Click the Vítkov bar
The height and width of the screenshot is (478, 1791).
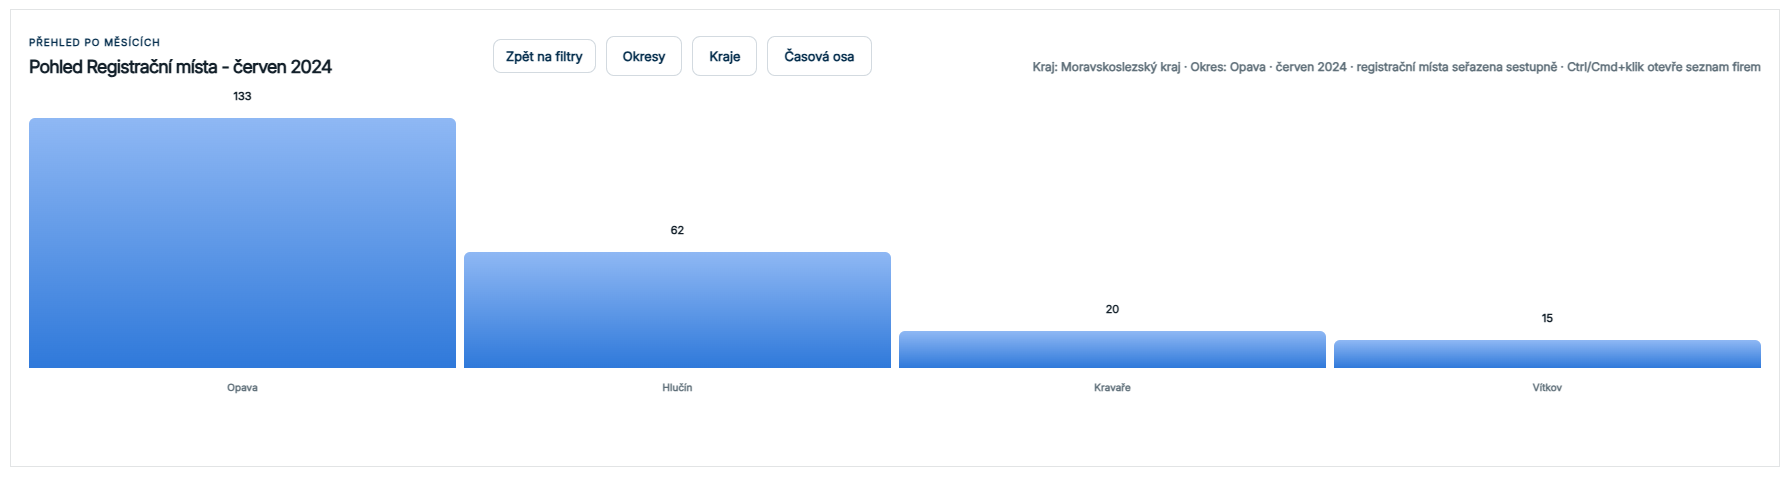(x=1547, y=354)
